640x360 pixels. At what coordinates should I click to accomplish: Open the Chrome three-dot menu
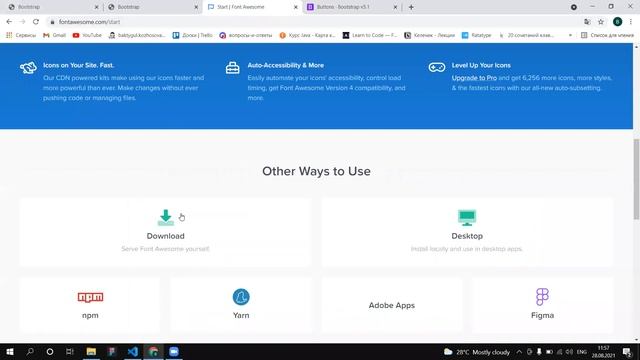pyautogui.click(x=631, y=22)
